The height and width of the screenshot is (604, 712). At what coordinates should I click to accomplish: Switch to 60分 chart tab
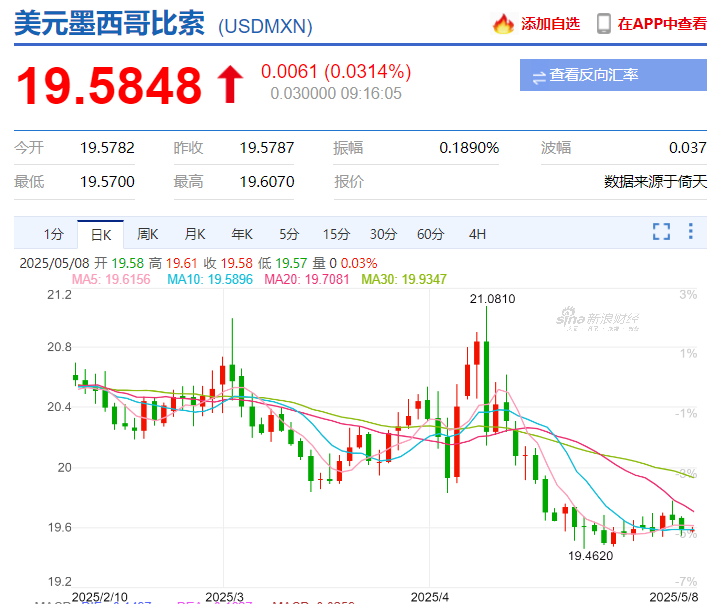(x=430, y=234)
